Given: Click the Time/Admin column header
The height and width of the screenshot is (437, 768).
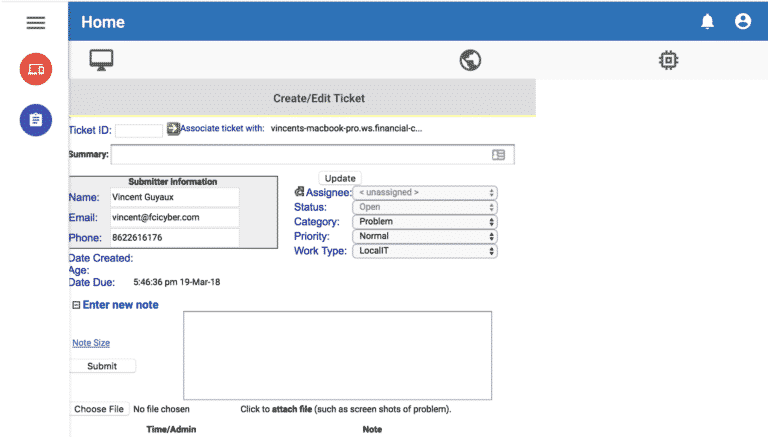Looking at the screenshot, I should 171,429.
